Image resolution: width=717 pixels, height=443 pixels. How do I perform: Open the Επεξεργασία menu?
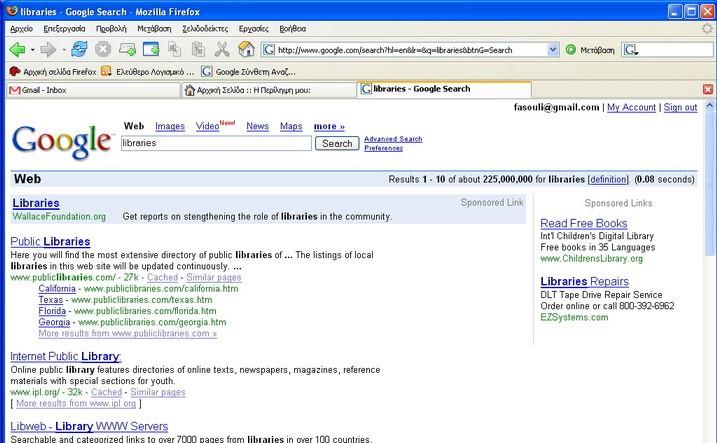point(64,28)
